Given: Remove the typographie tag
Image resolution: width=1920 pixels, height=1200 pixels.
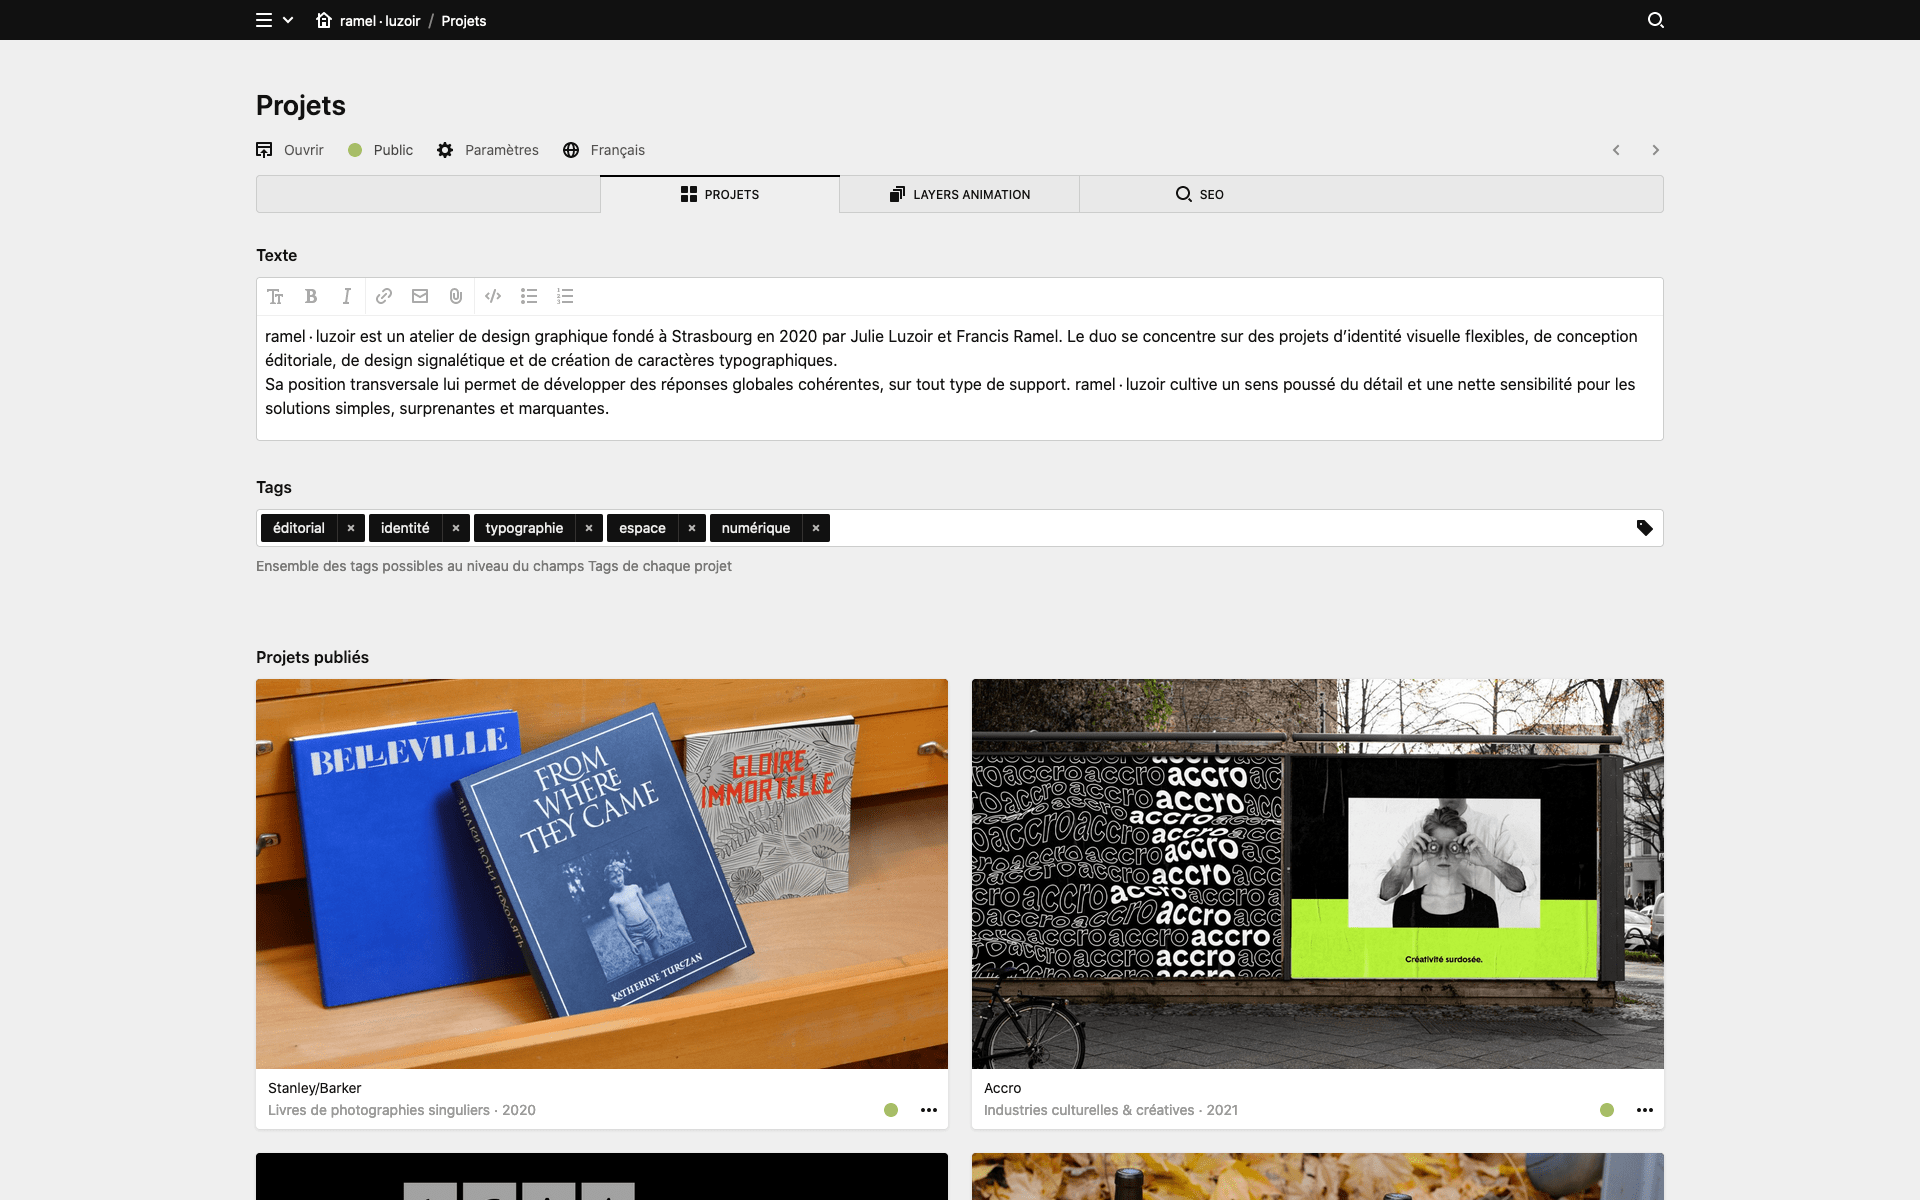Looking at the screenshot, I should click(589, 528).
